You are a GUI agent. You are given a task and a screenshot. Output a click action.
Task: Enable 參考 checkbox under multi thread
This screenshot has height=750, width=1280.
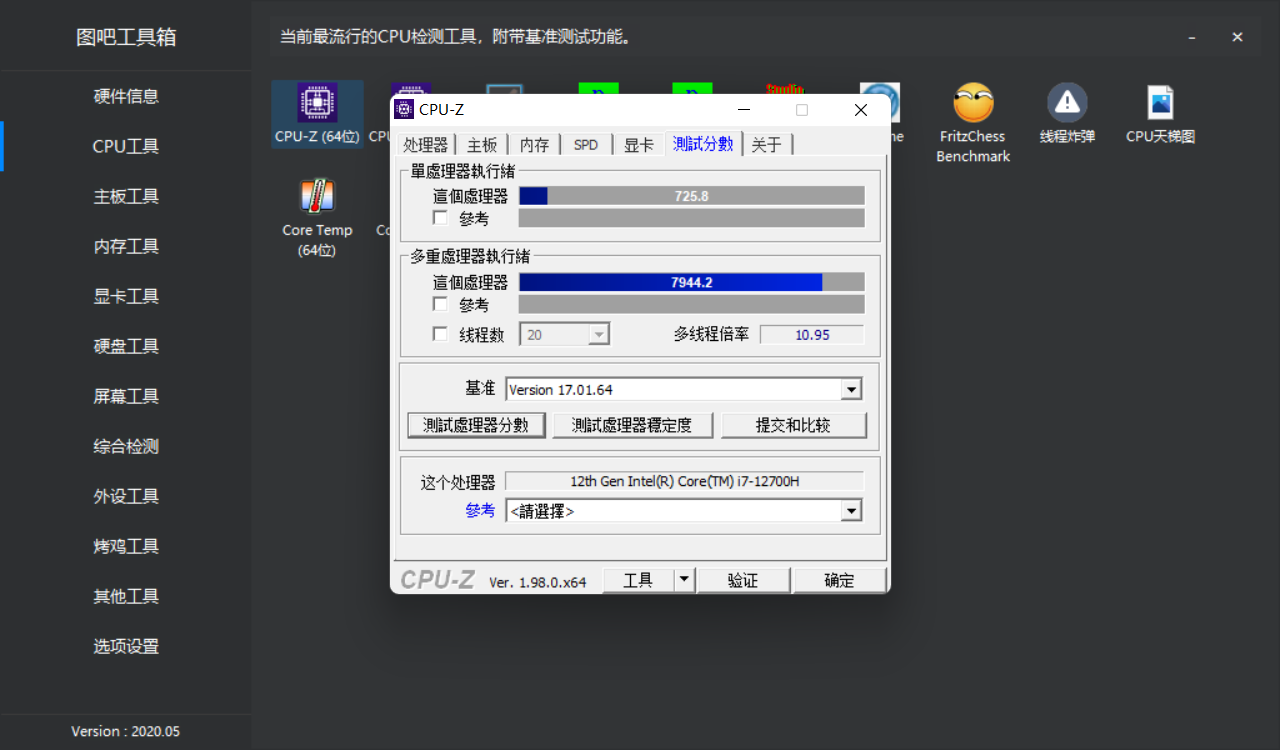coord(440,304)
